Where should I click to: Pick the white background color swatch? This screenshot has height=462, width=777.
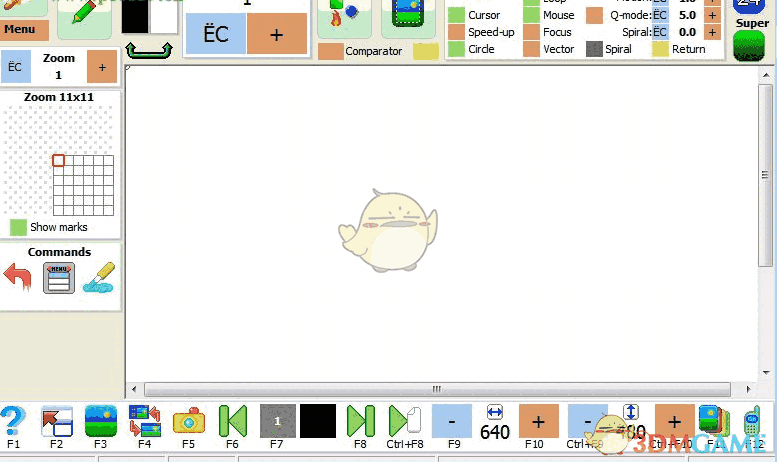163,16
